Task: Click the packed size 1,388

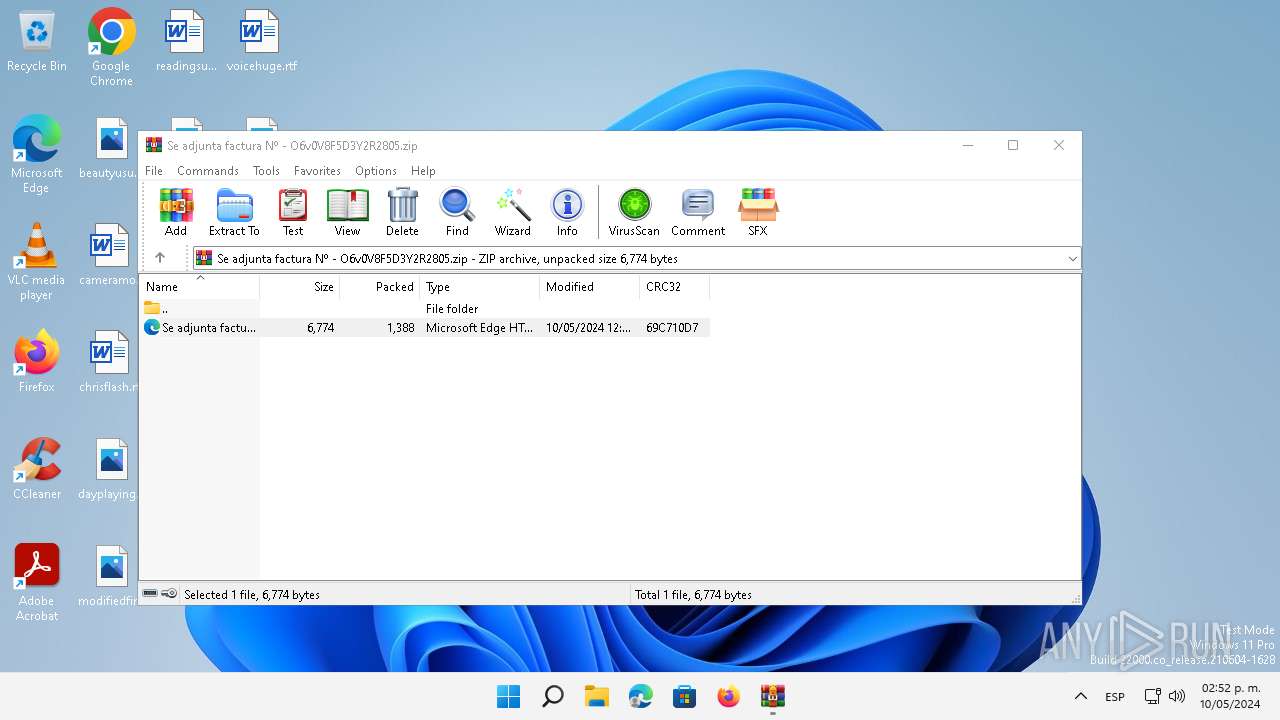Action: tap(400, 328)
